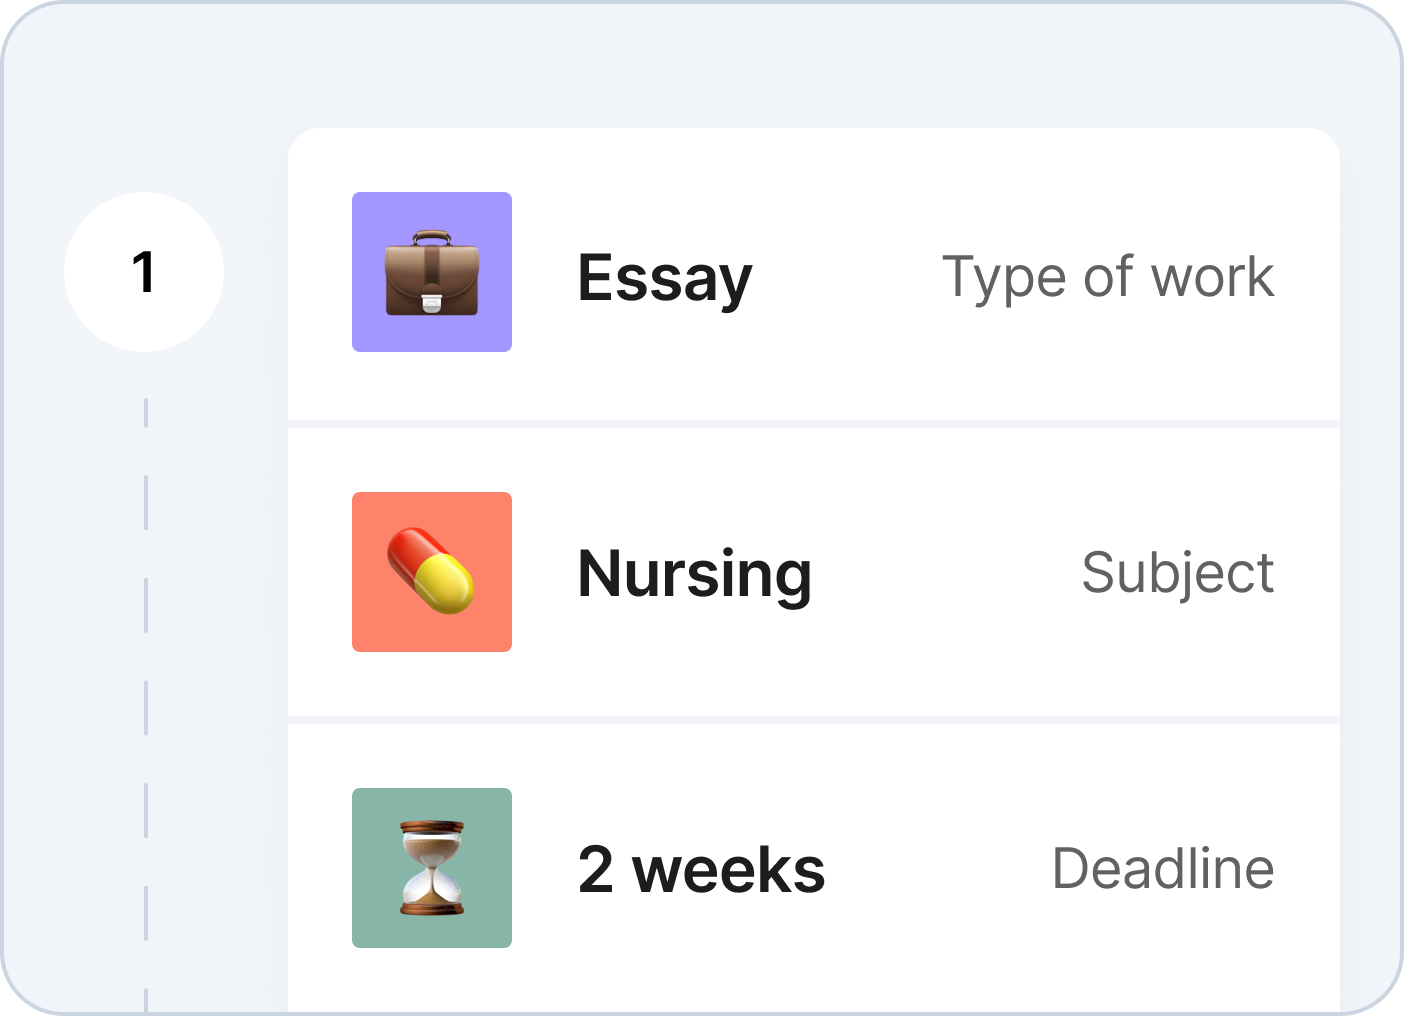Image resolution: width=1404 pixels, height=1016 pixels.
Task: Click the 2 weeks text
Action: (x=702, y=869)
